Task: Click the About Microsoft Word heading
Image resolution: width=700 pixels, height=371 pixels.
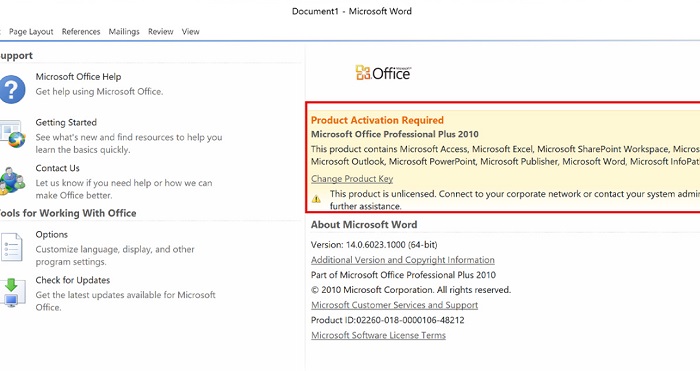Action: pyautogui.click(x=364, y=225)
